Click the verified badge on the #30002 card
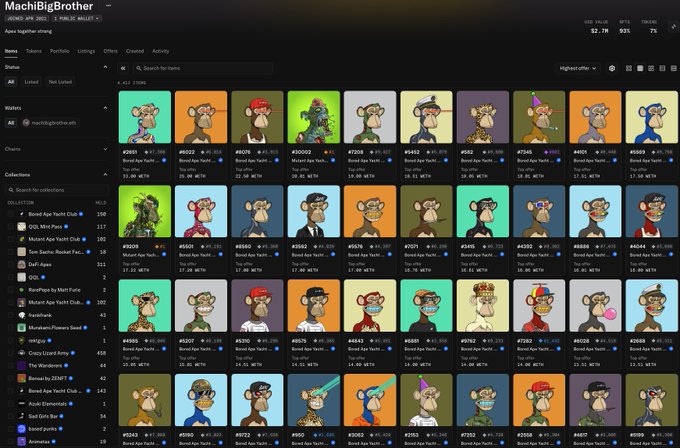 coord(333,160)
